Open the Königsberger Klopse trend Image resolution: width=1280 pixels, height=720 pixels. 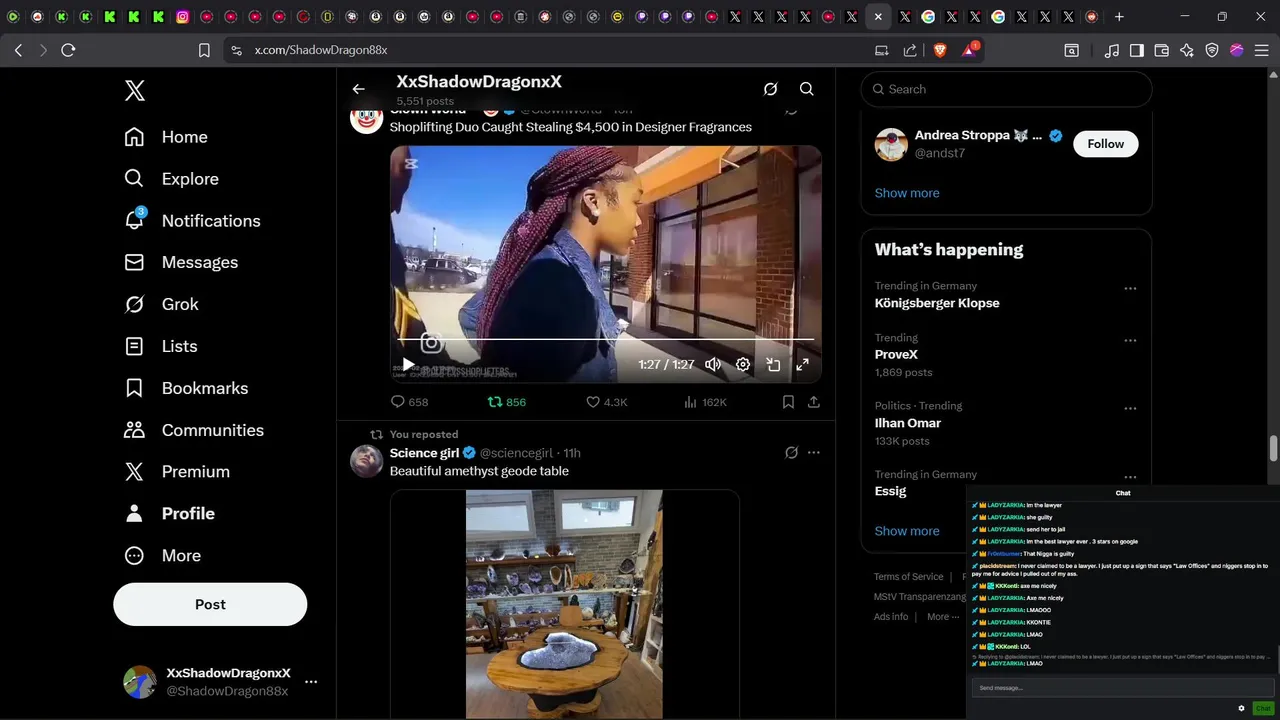(x=937, y=303)
